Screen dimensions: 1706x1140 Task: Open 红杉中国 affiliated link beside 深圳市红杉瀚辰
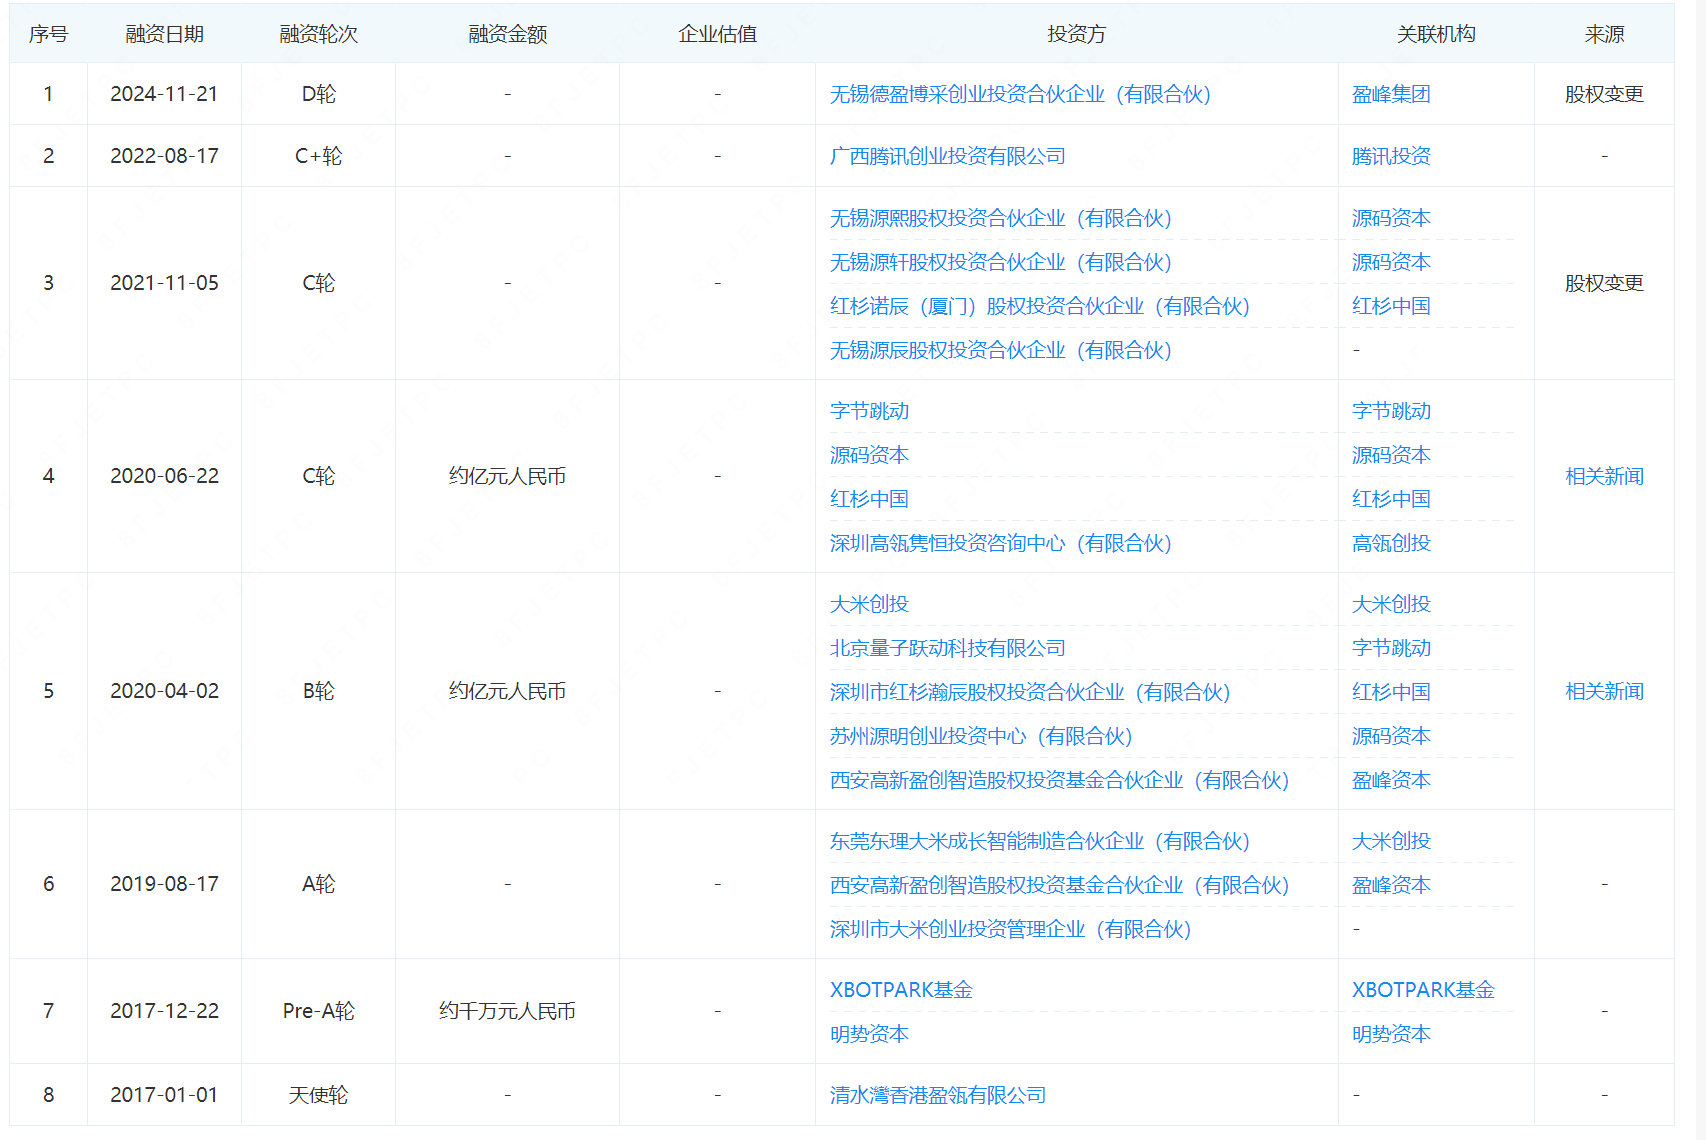1391,692
